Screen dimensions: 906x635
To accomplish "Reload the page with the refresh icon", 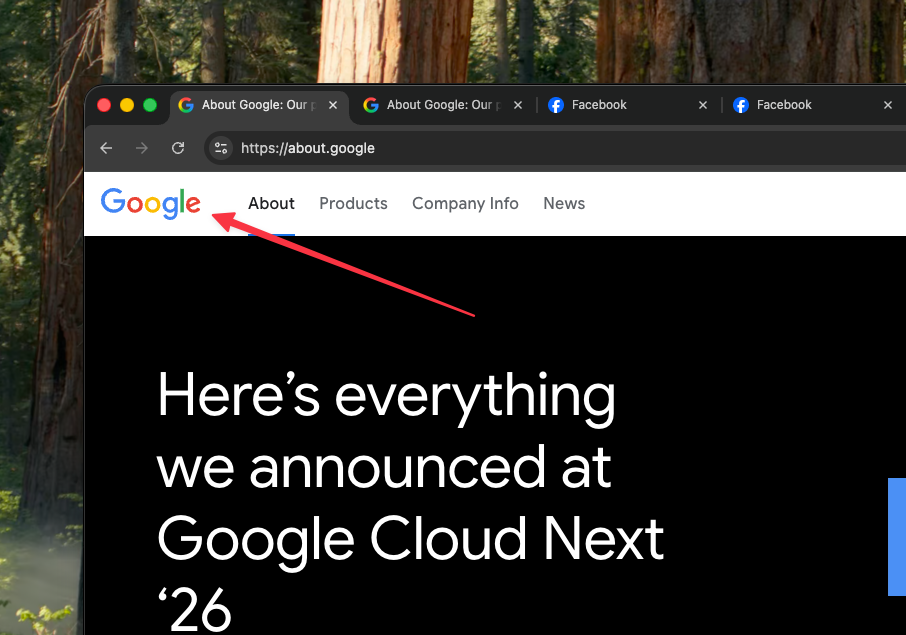I will (178, 148).
